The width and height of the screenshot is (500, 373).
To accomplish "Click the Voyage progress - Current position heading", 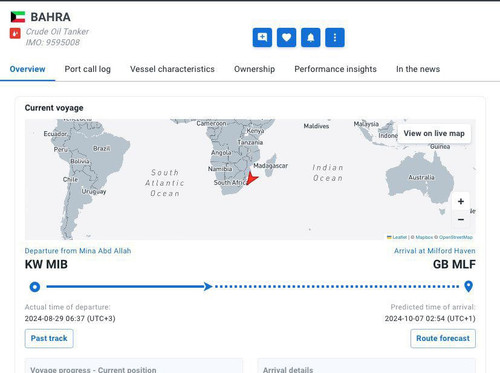I will [x=93, y=370].
